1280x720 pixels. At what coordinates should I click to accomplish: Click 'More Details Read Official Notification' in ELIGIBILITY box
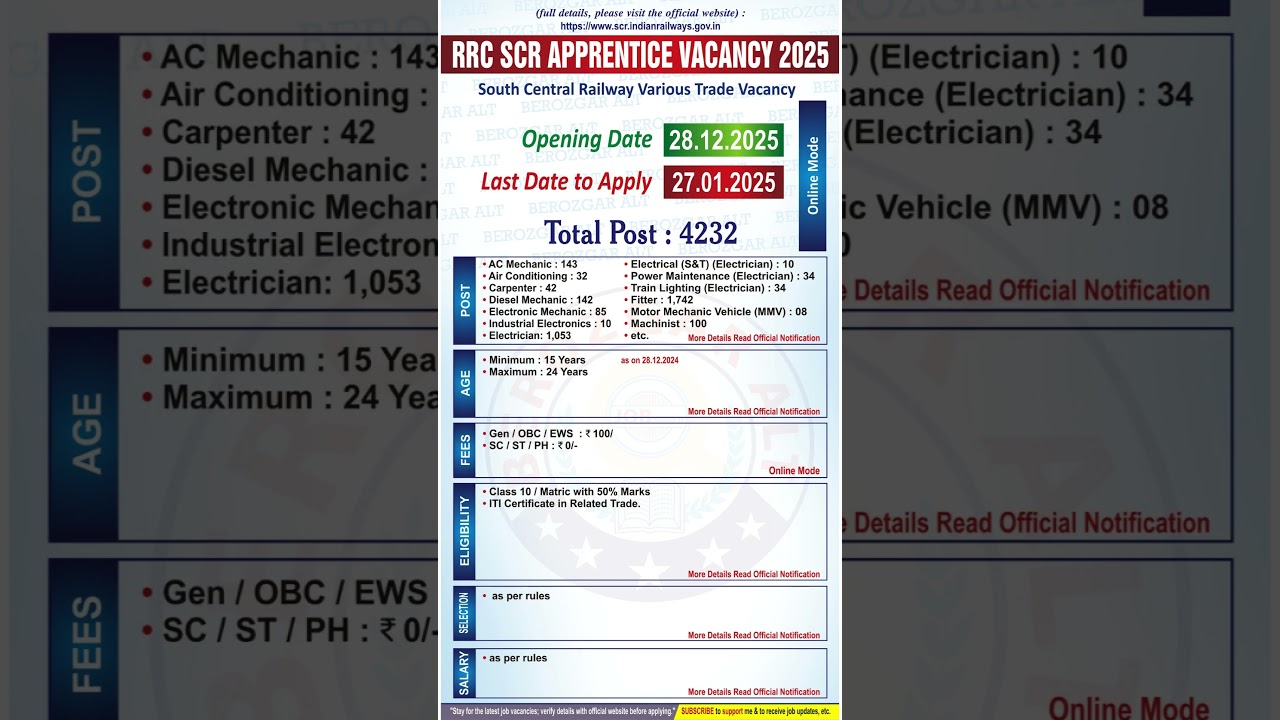pos(754,575)
